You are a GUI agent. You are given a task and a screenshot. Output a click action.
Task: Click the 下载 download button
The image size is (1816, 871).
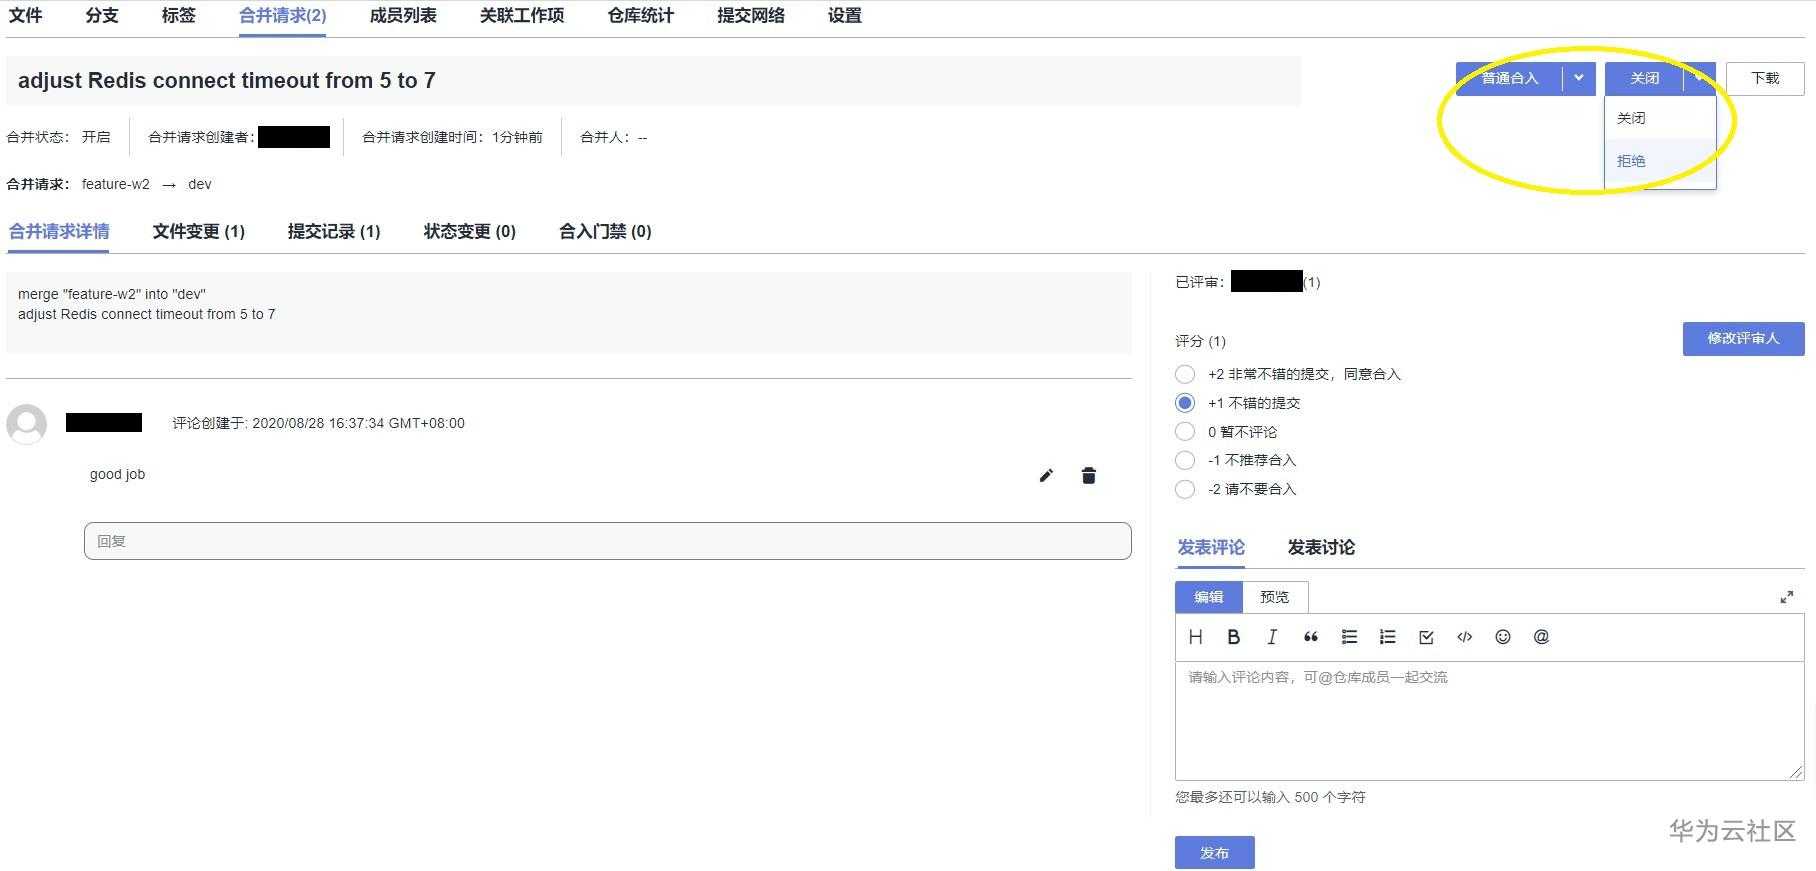click(1765, 78)
